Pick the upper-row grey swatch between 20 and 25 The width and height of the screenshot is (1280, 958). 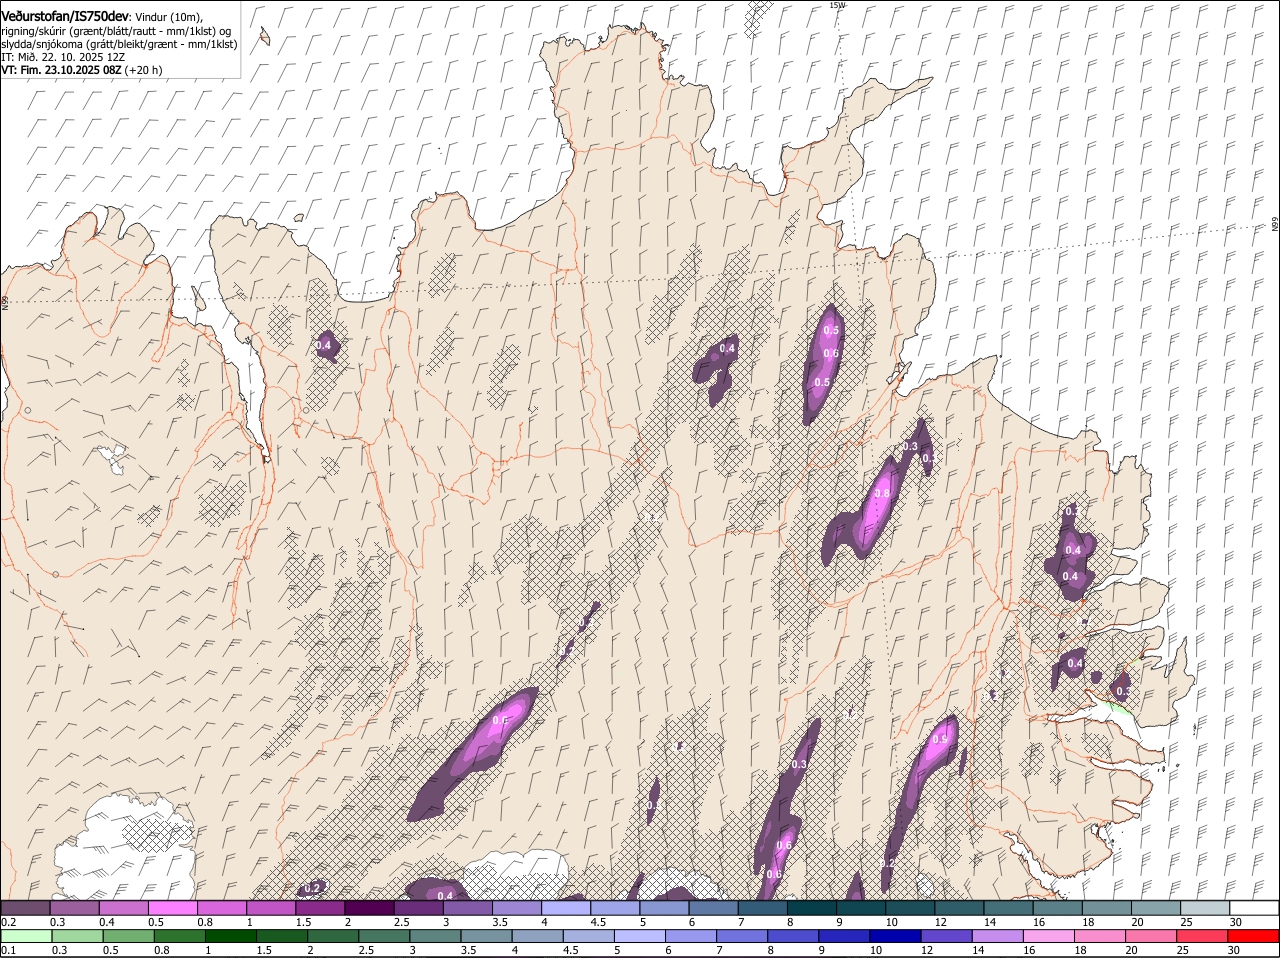pos(1157,908)
